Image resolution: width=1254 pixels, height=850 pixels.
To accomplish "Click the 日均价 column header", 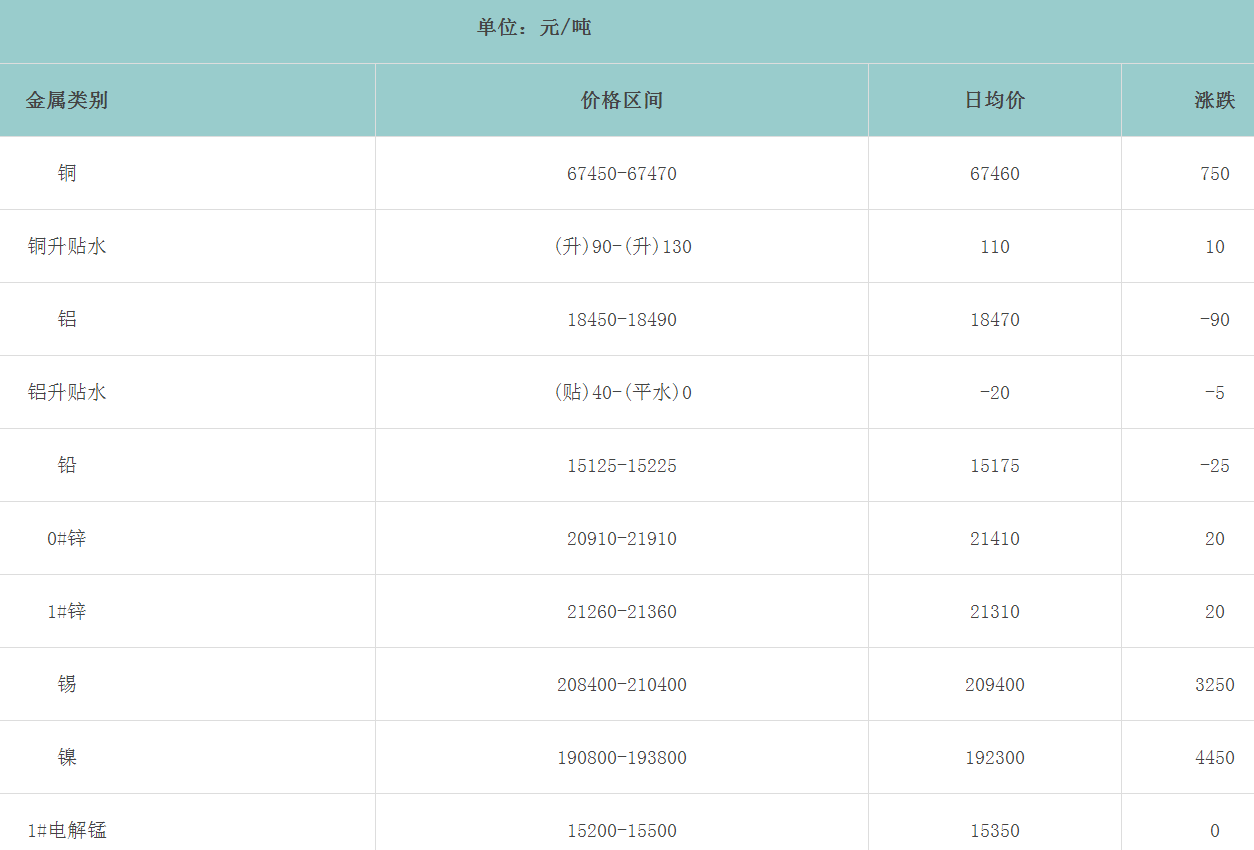I will point(995,101).
